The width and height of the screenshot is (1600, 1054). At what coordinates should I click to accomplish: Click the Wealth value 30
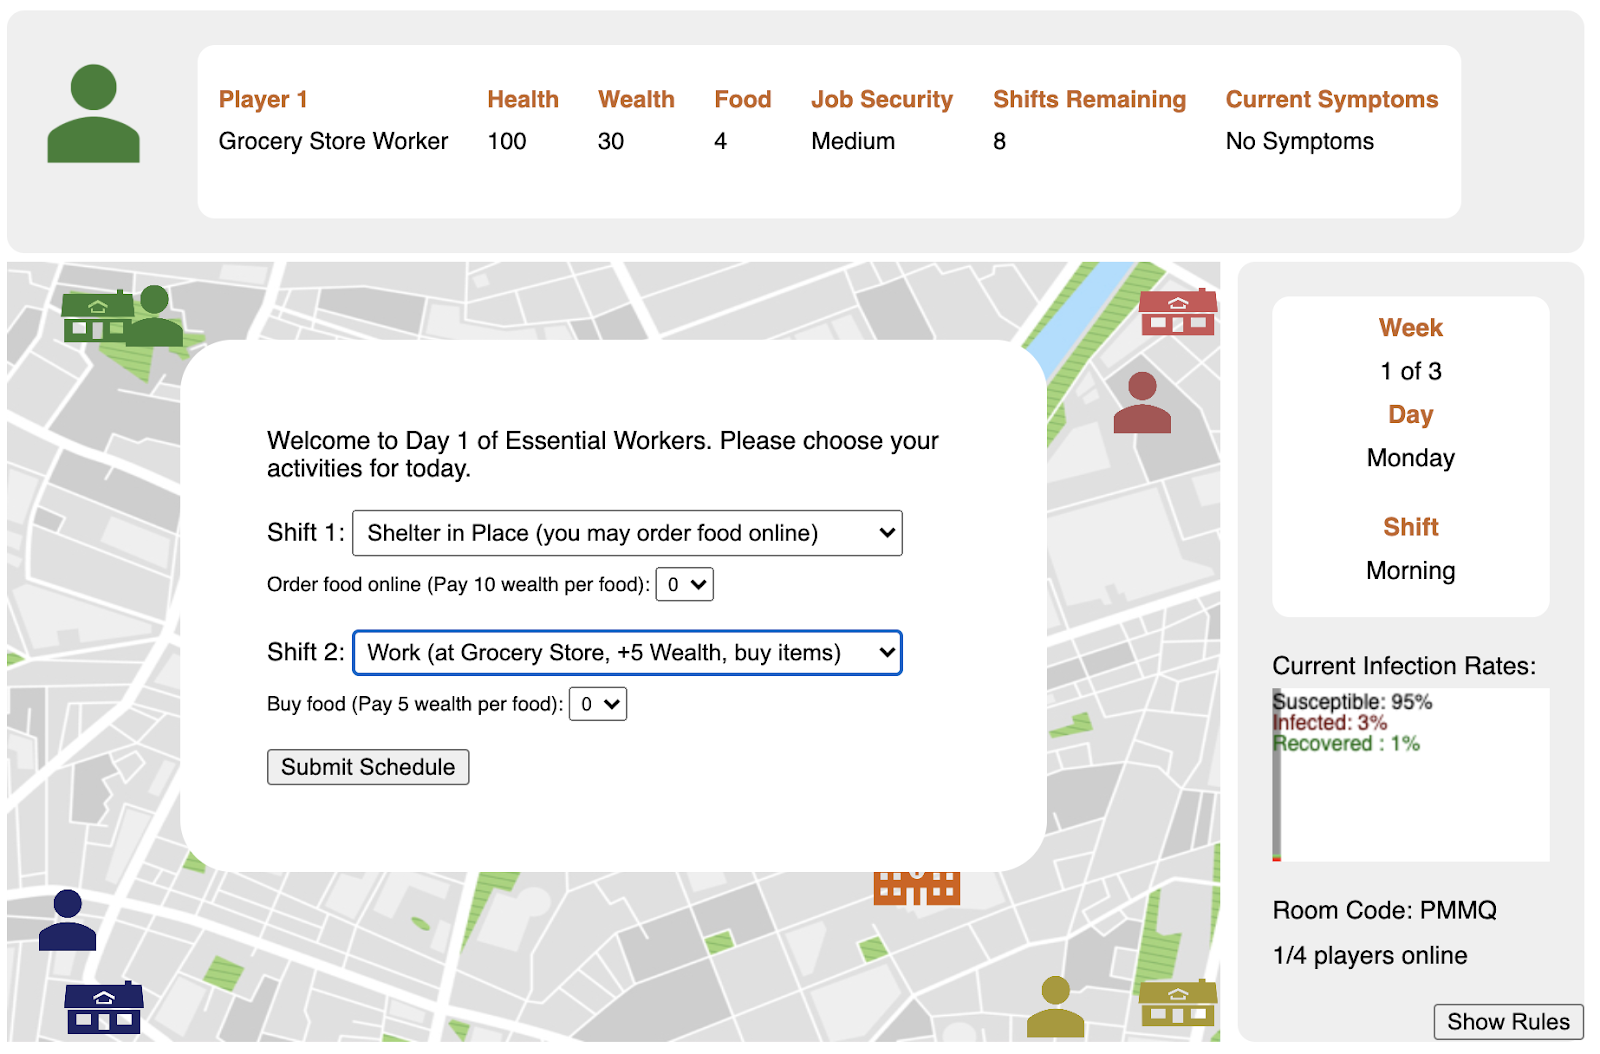click(x=611, y=141)
